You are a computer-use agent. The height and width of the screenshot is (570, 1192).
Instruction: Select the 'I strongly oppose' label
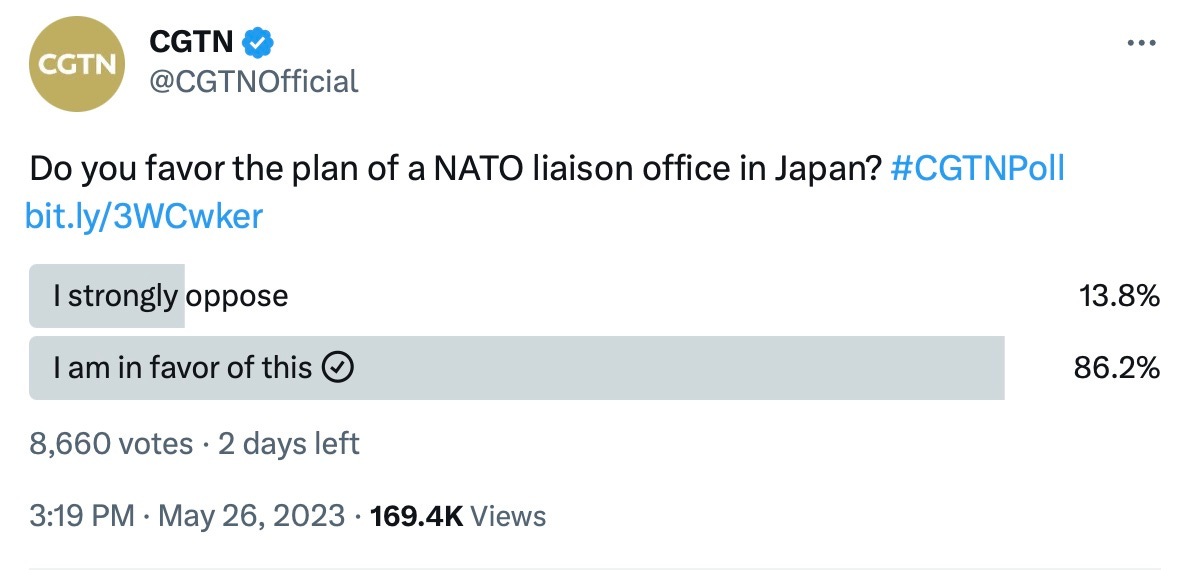[171, 296]
